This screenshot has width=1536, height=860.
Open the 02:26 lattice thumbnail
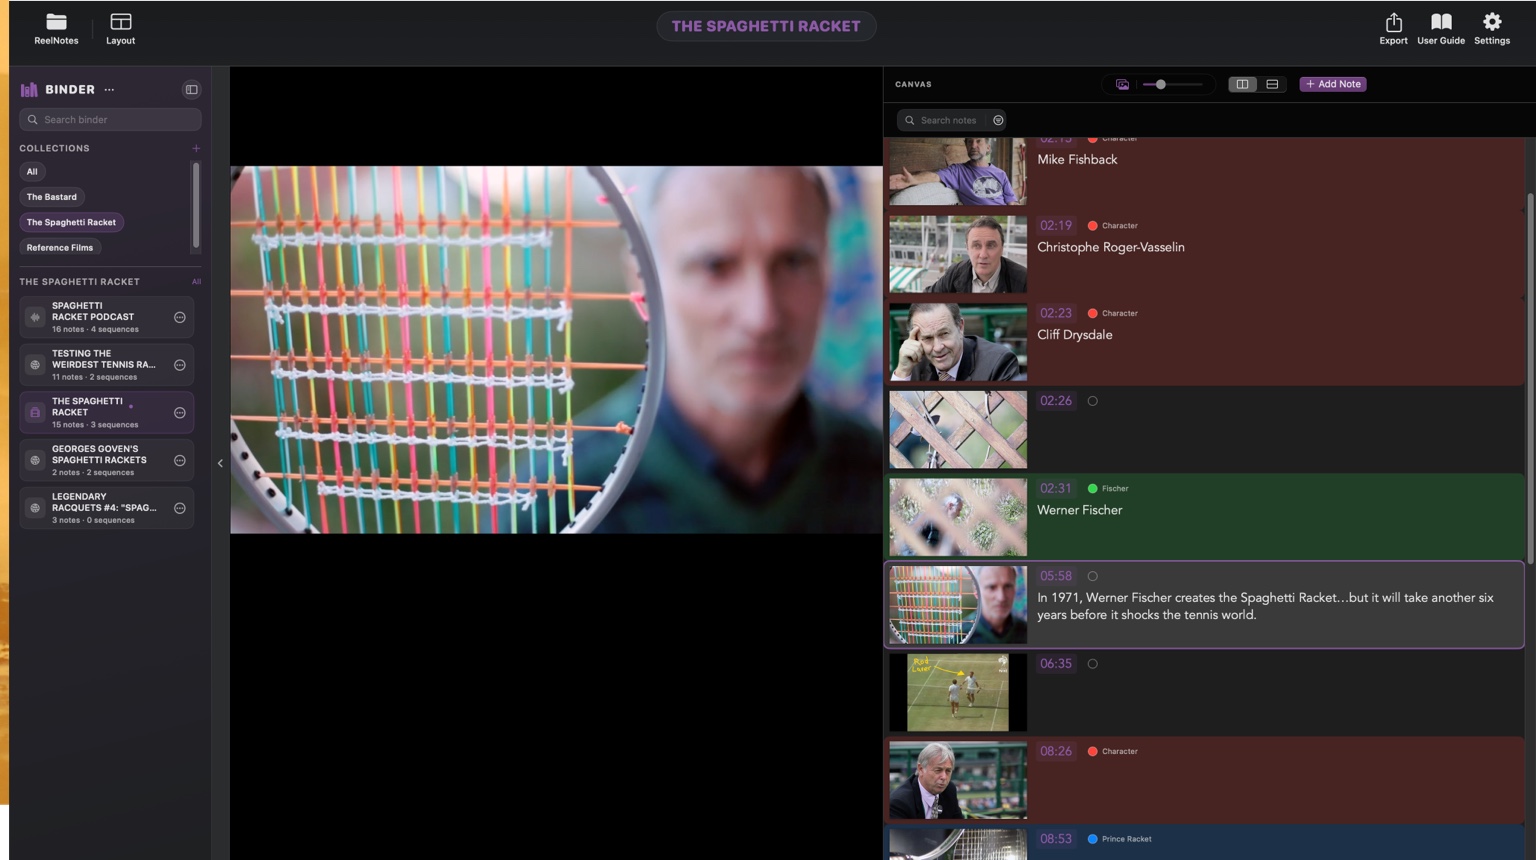tap(958, 429)
